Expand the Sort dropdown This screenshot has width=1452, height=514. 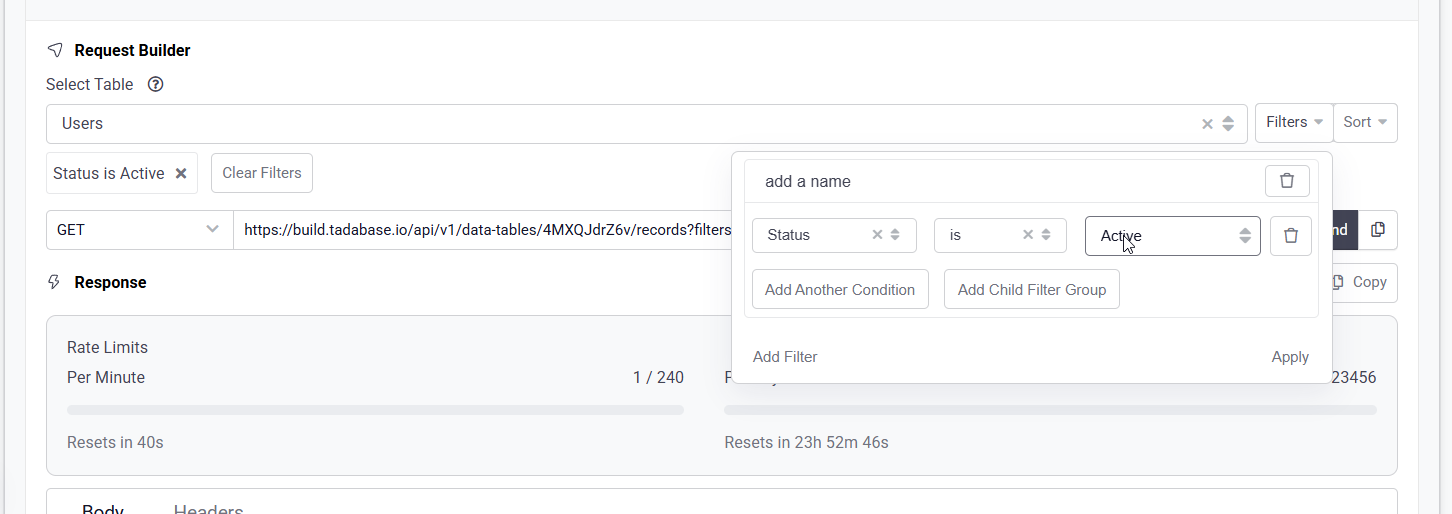point(1364,123)
